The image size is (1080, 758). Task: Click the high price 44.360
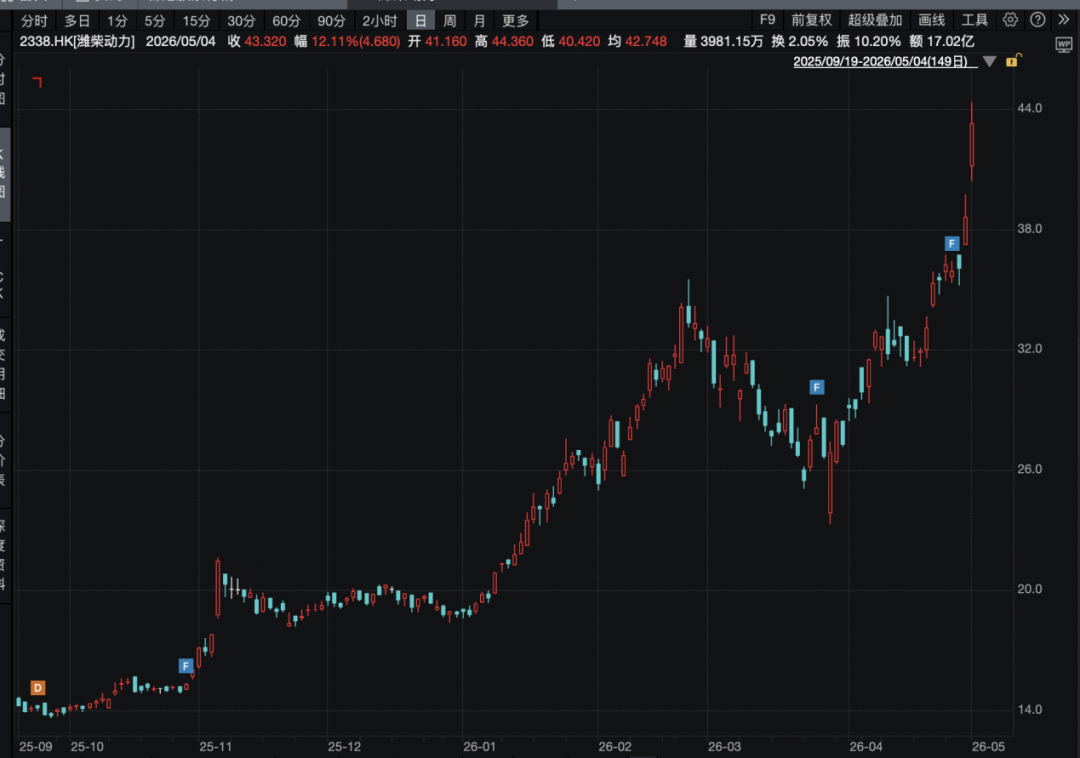(512, 41)
